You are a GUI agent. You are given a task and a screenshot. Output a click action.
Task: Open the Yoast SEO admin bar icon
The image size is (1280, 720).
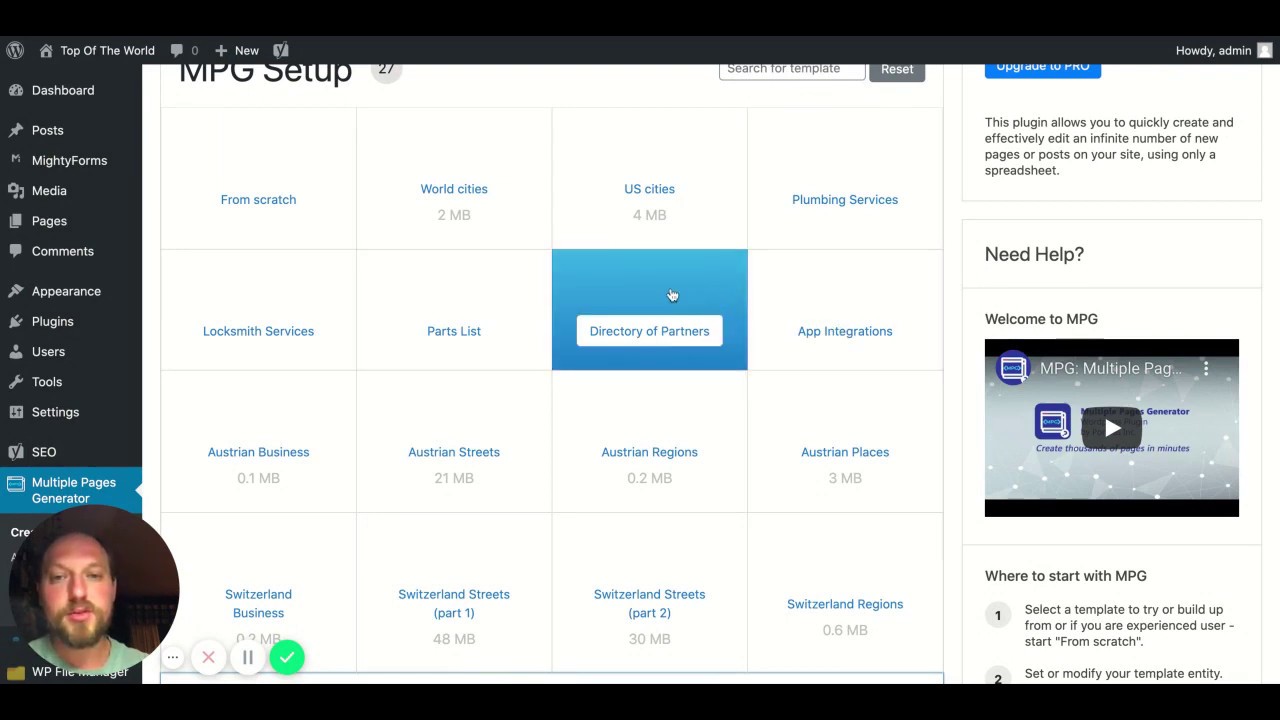click(x=281, y=50)
